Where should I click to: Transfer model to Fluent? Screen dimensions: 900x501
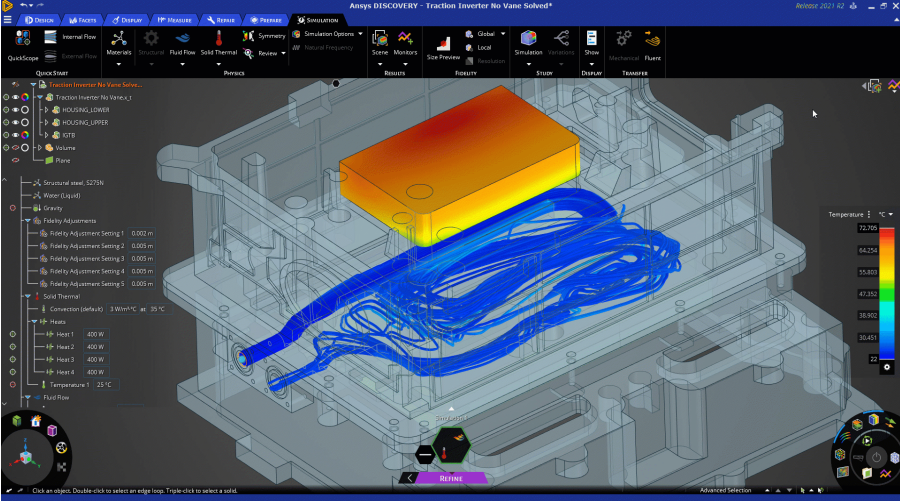click(652, 46)
